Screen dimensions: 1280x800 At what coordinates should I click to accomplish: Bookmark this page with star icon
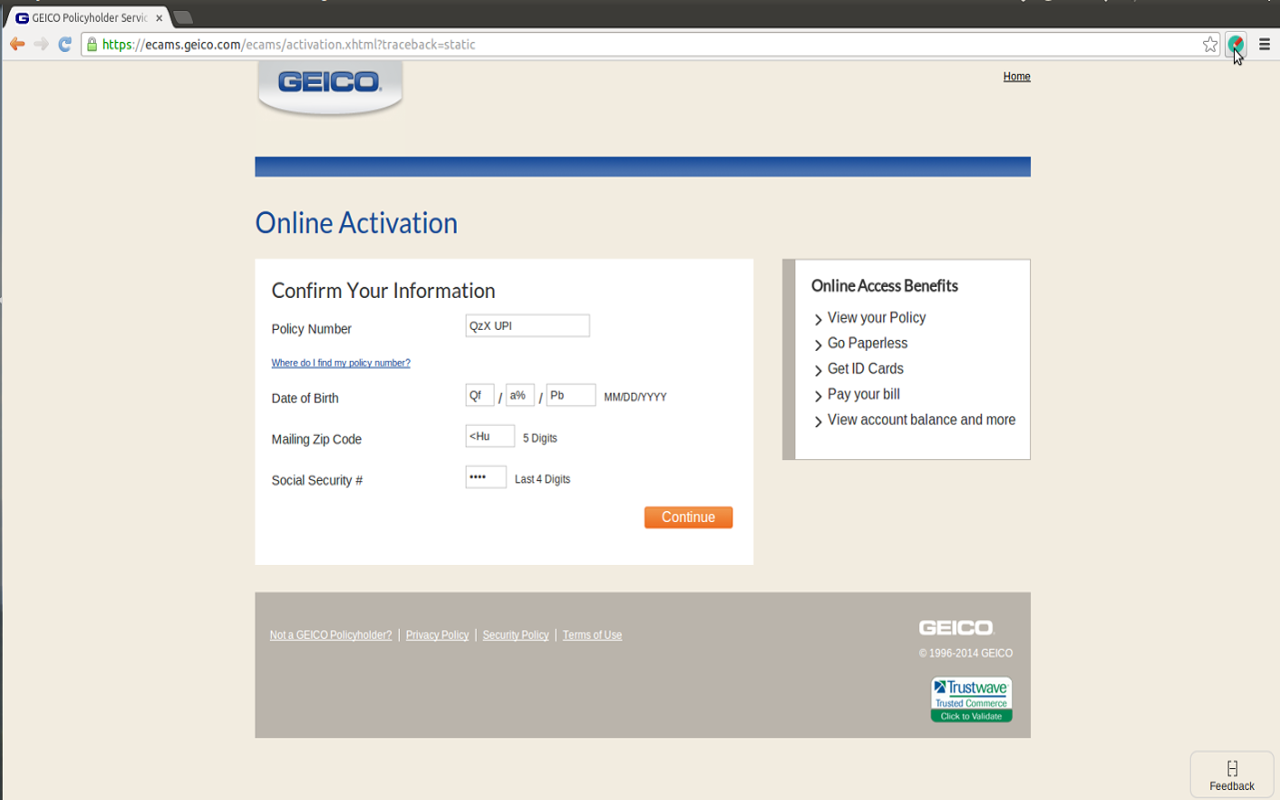(1210, 44)
